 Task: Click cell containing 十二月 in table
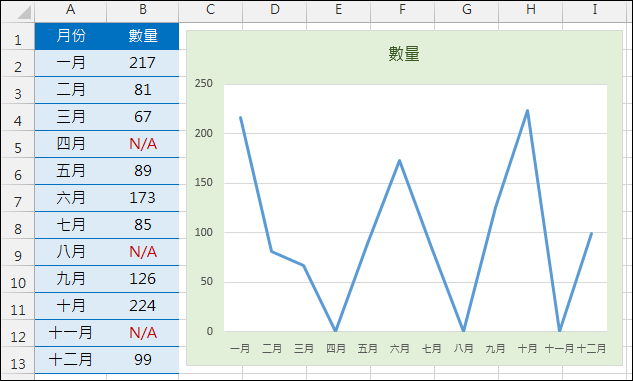pyautogui.click(x=71, y=360)
